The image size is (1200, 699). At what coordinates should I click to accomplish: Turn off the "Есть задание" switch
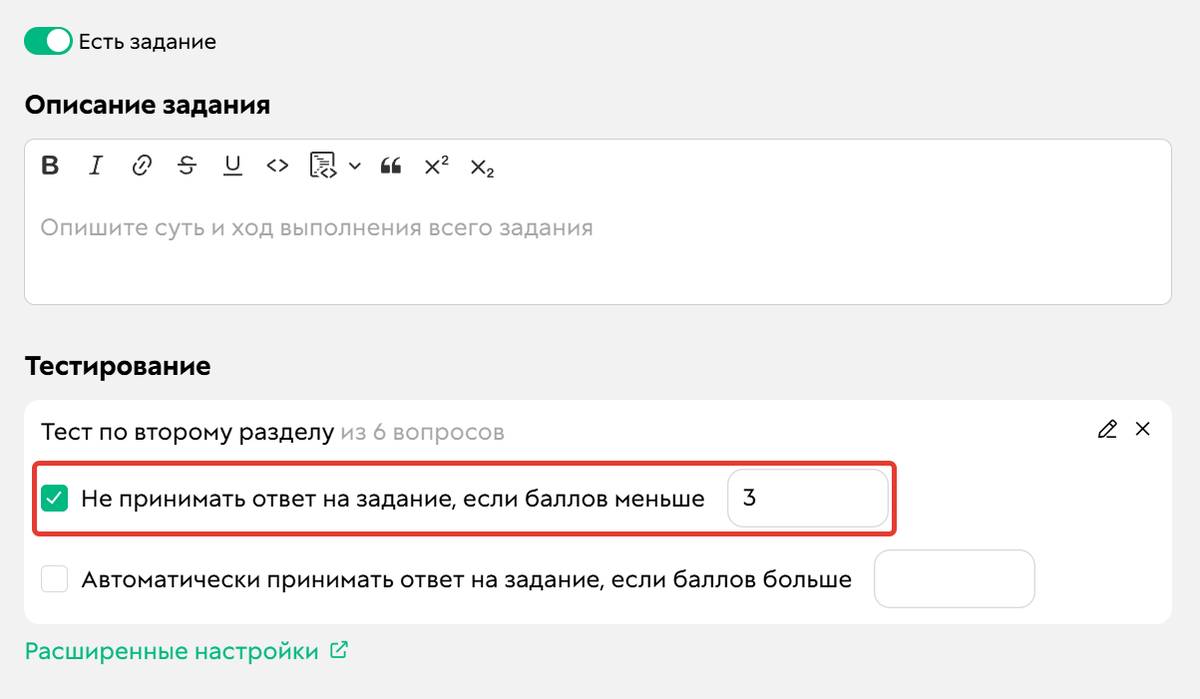pyautogui.click(x=49, y=41)
